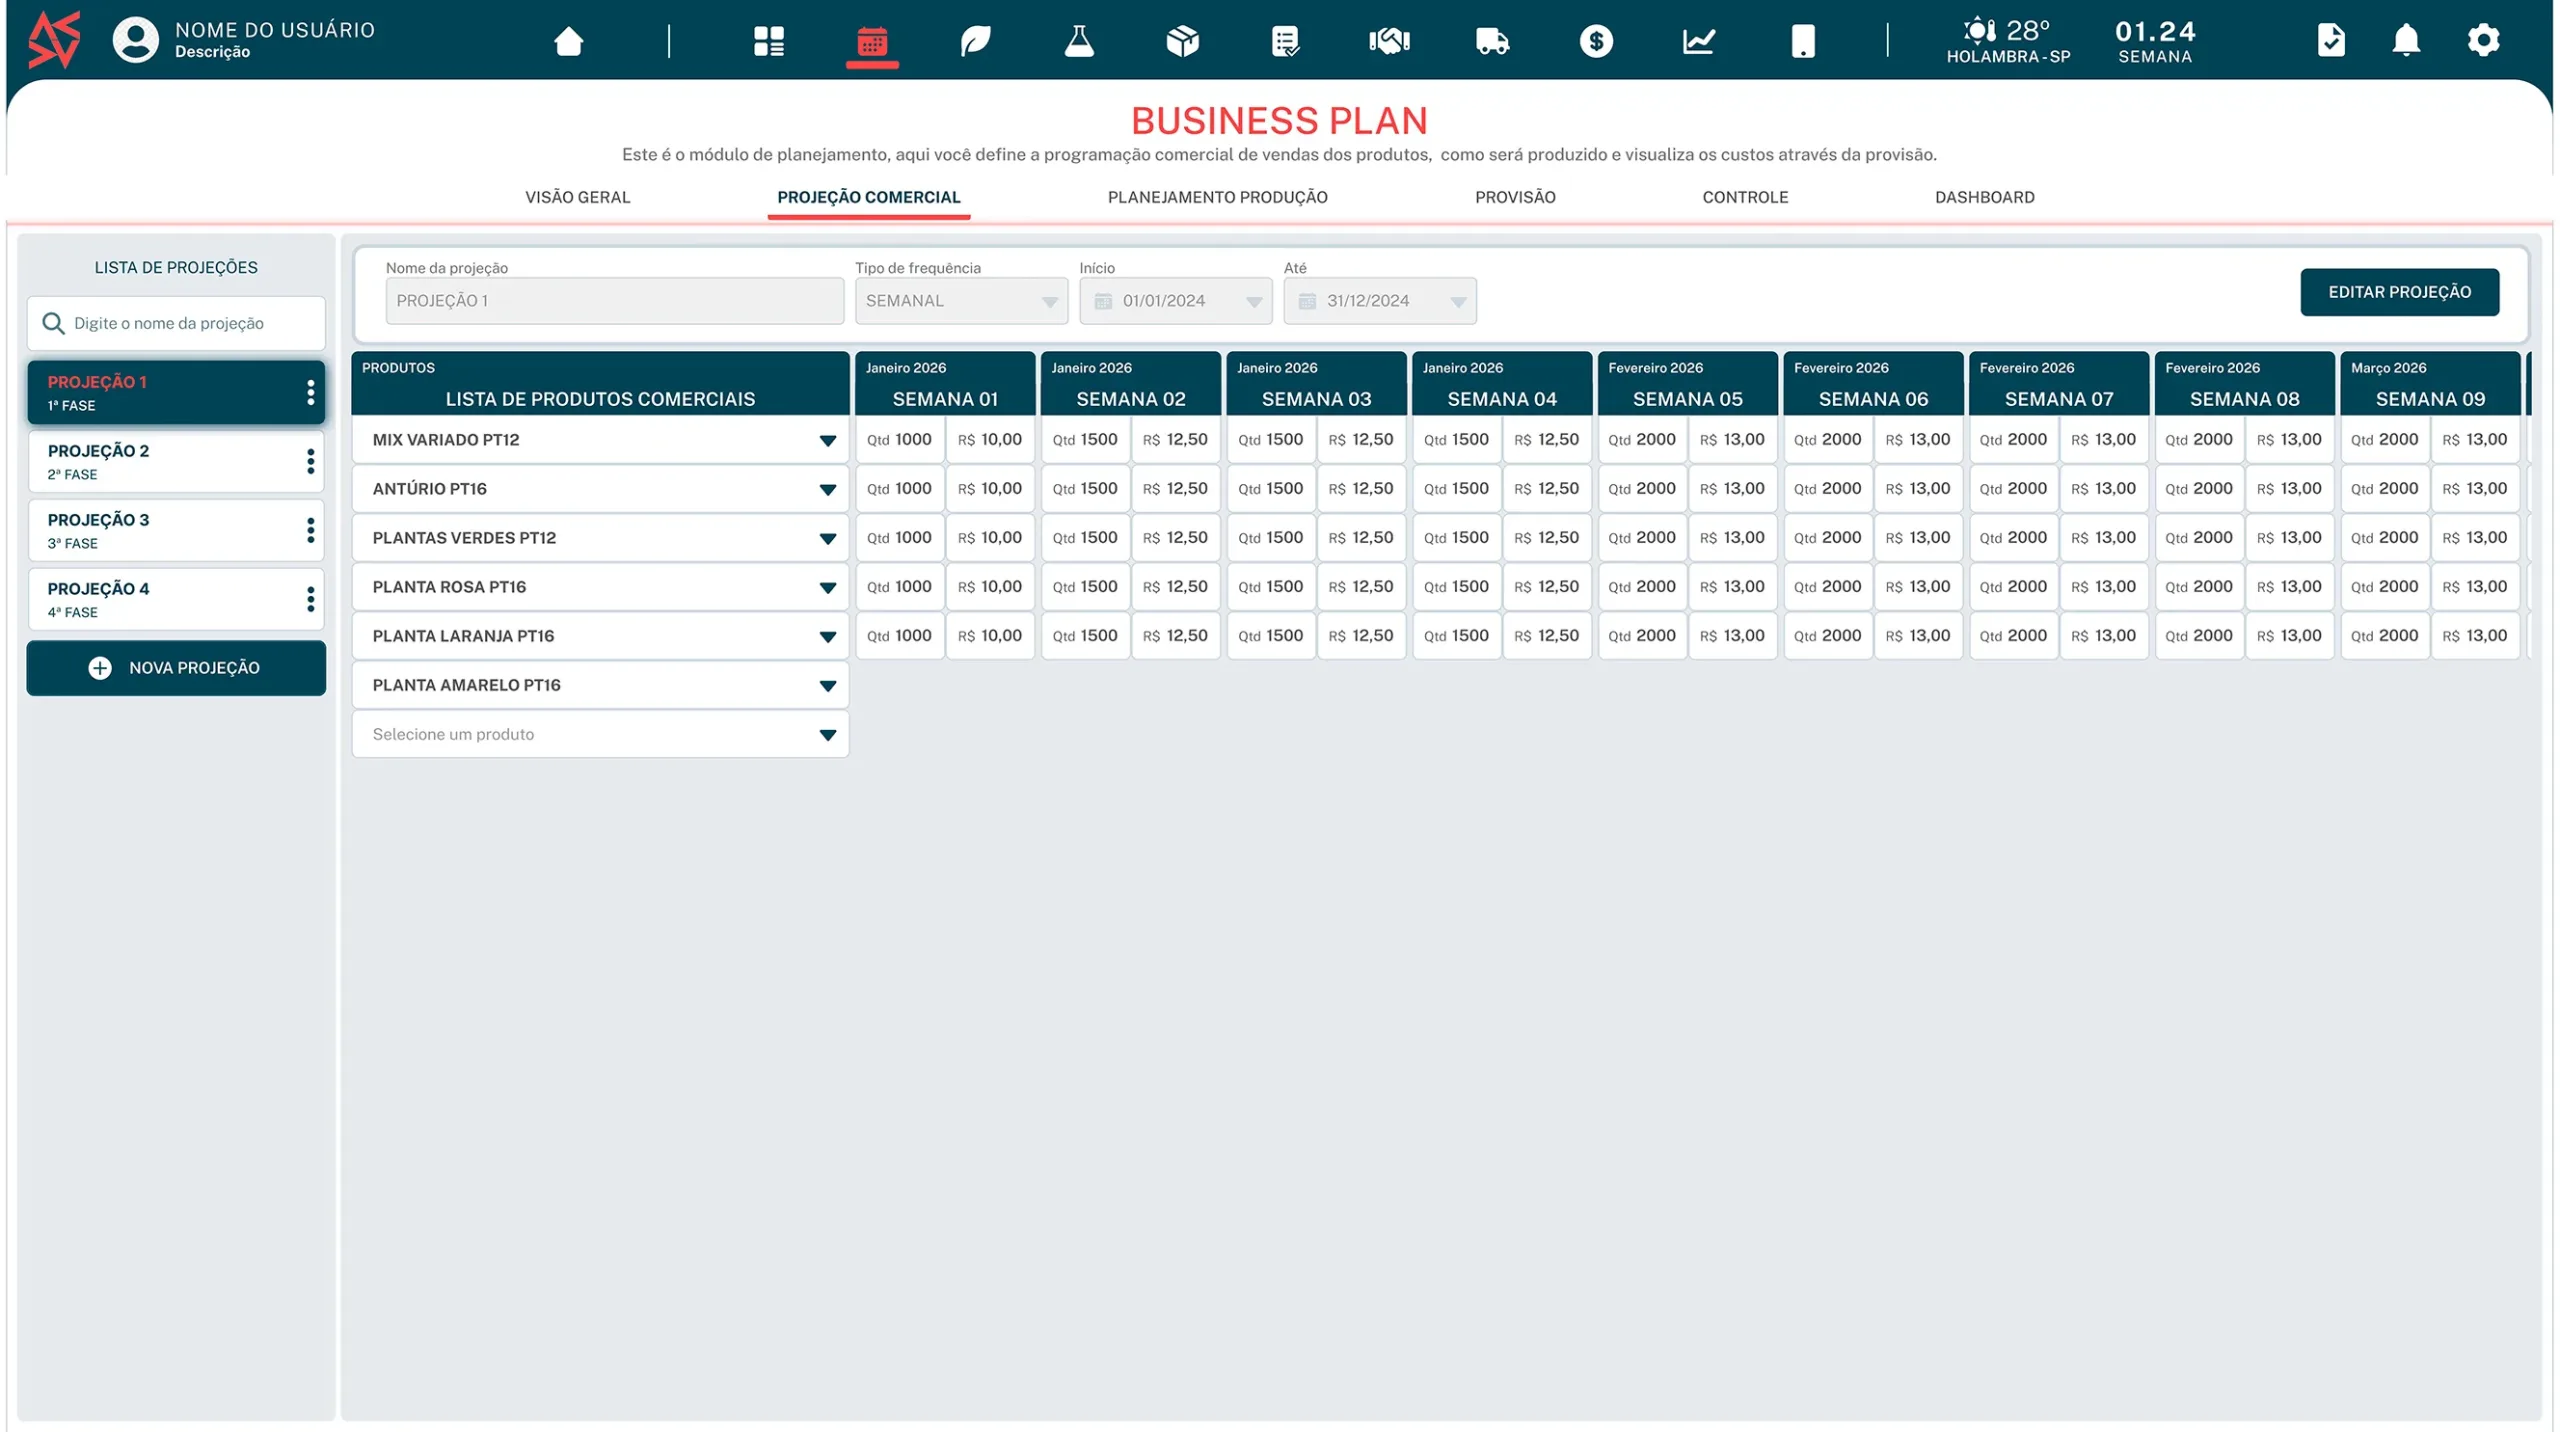Open the box (packaging) module icon
This screenshot has height=1432, width=2560.
1182,41
